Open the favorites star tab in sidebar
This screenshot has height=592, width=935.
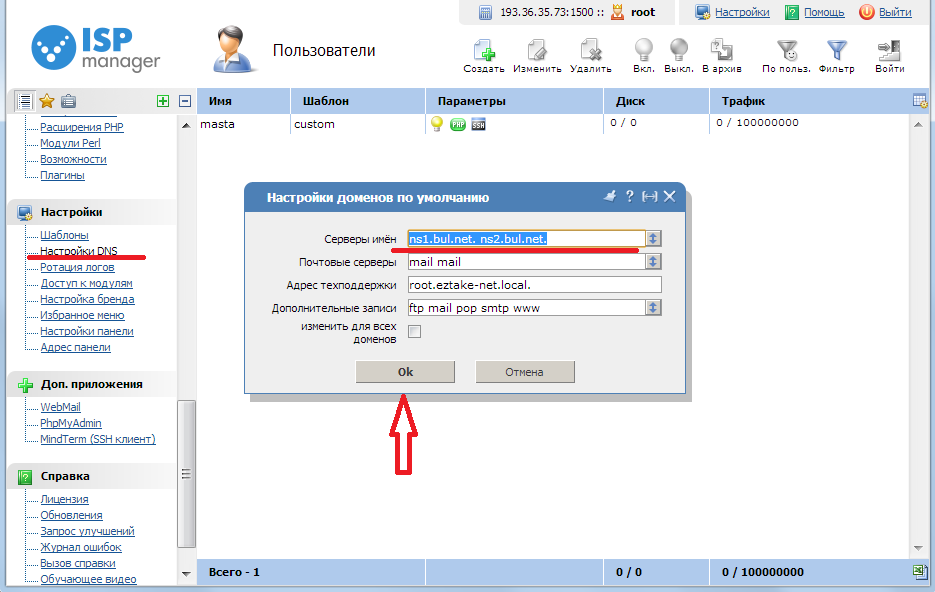pos(46,101)
